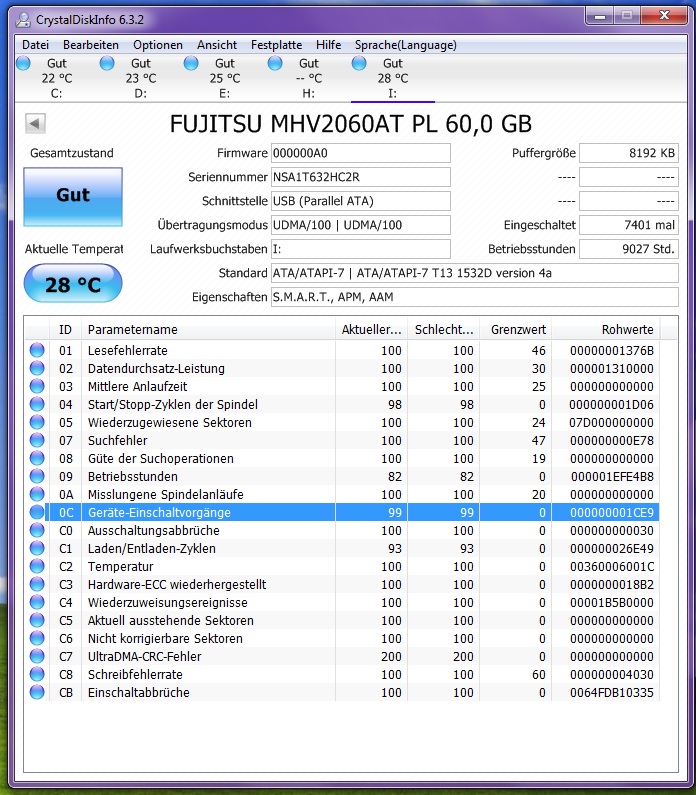Click the Rohwerte column header
The image size is (696, 795).
[x=606, y=330]
